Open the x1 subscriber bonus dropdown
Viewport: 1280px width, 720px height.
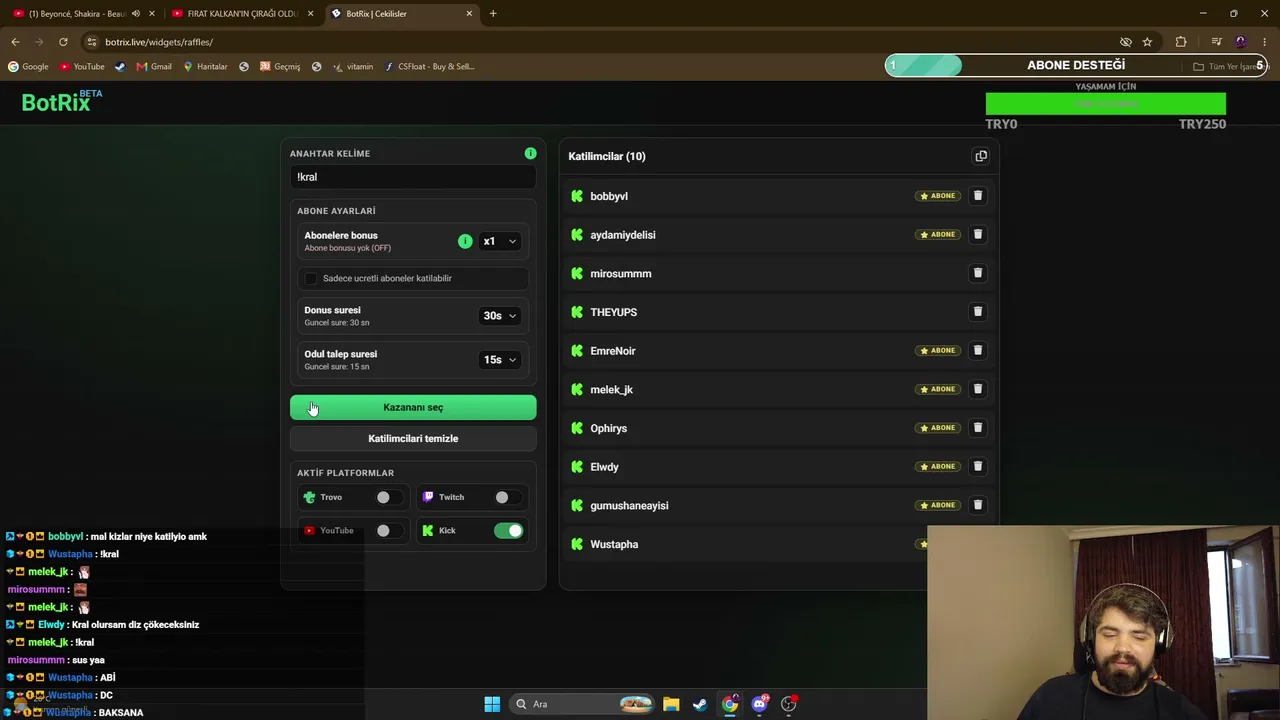click(x=499, y=241)
